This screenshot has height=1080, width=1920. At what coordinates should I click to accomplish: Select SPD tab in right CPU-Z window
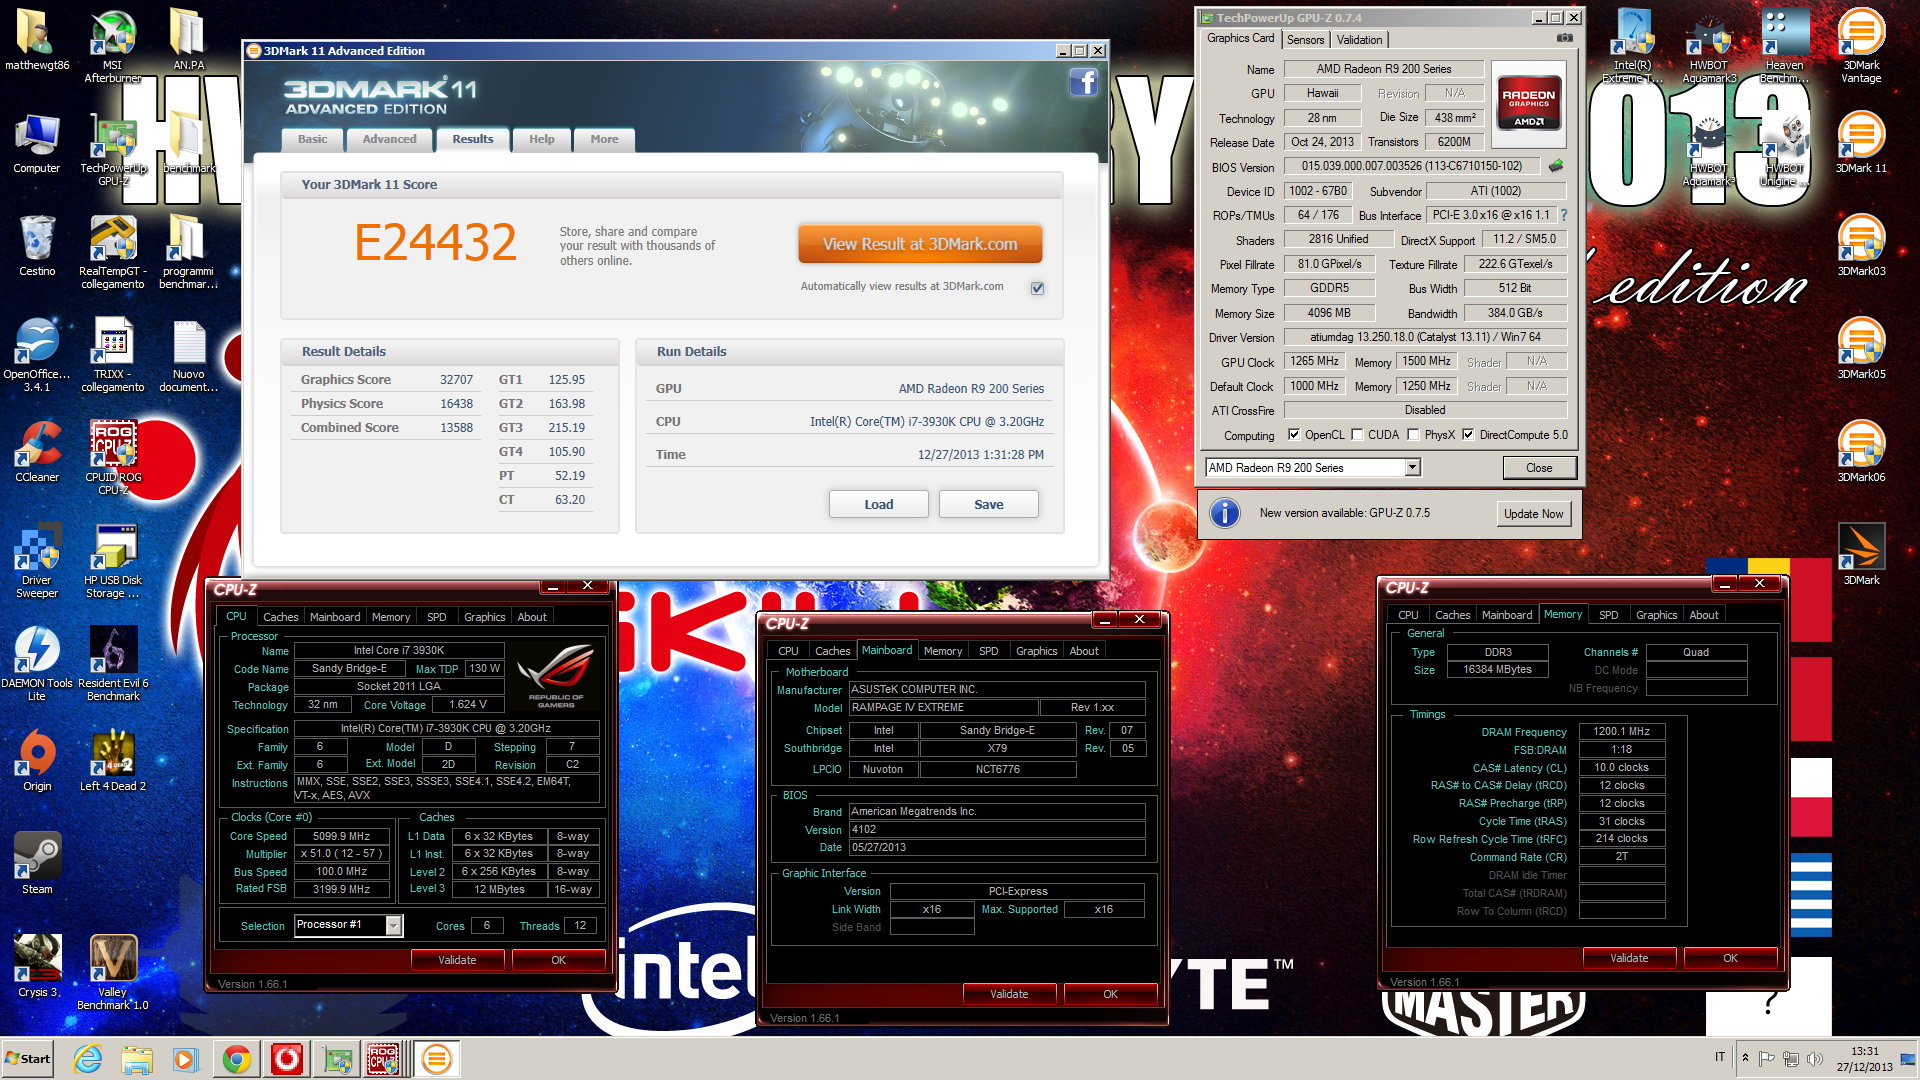click(x=1608, y=615)
